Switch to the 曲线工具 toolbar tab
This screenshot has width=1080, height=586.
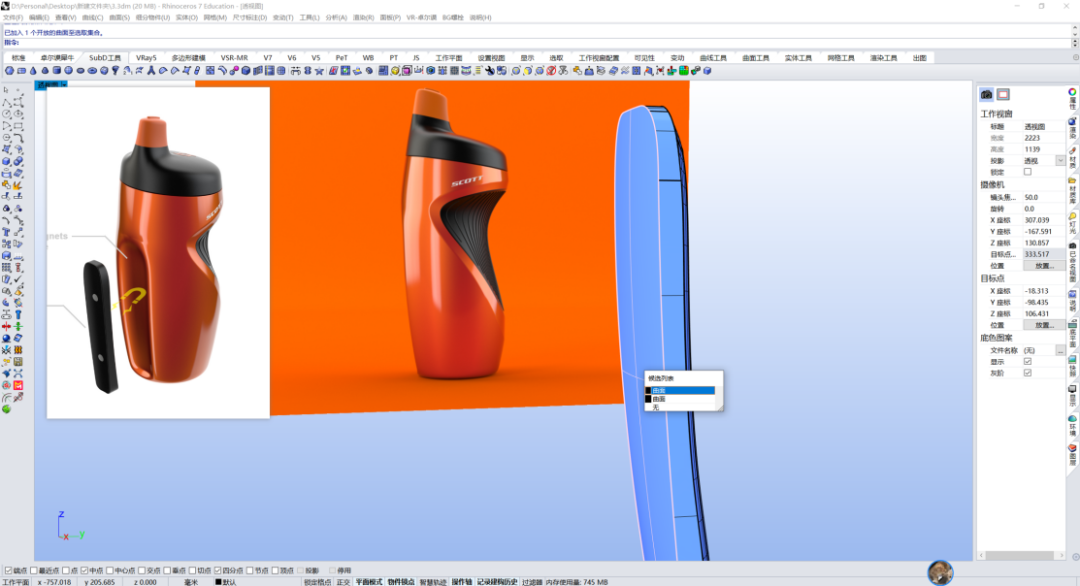coord(713,58)
